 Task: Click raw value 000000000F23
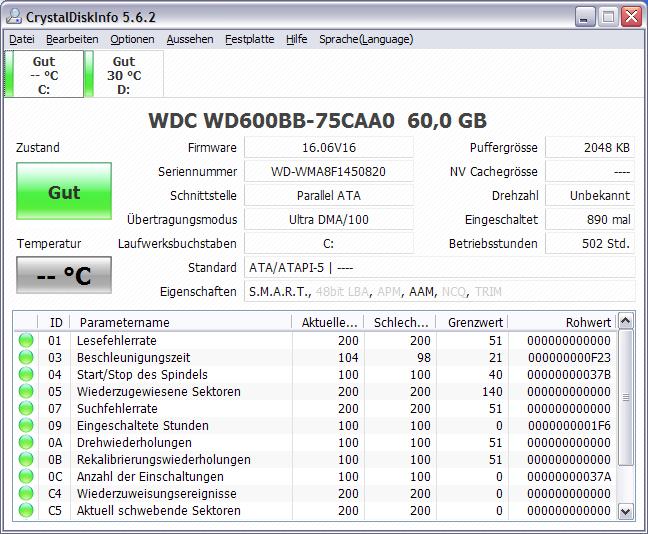tap(569, 358)
